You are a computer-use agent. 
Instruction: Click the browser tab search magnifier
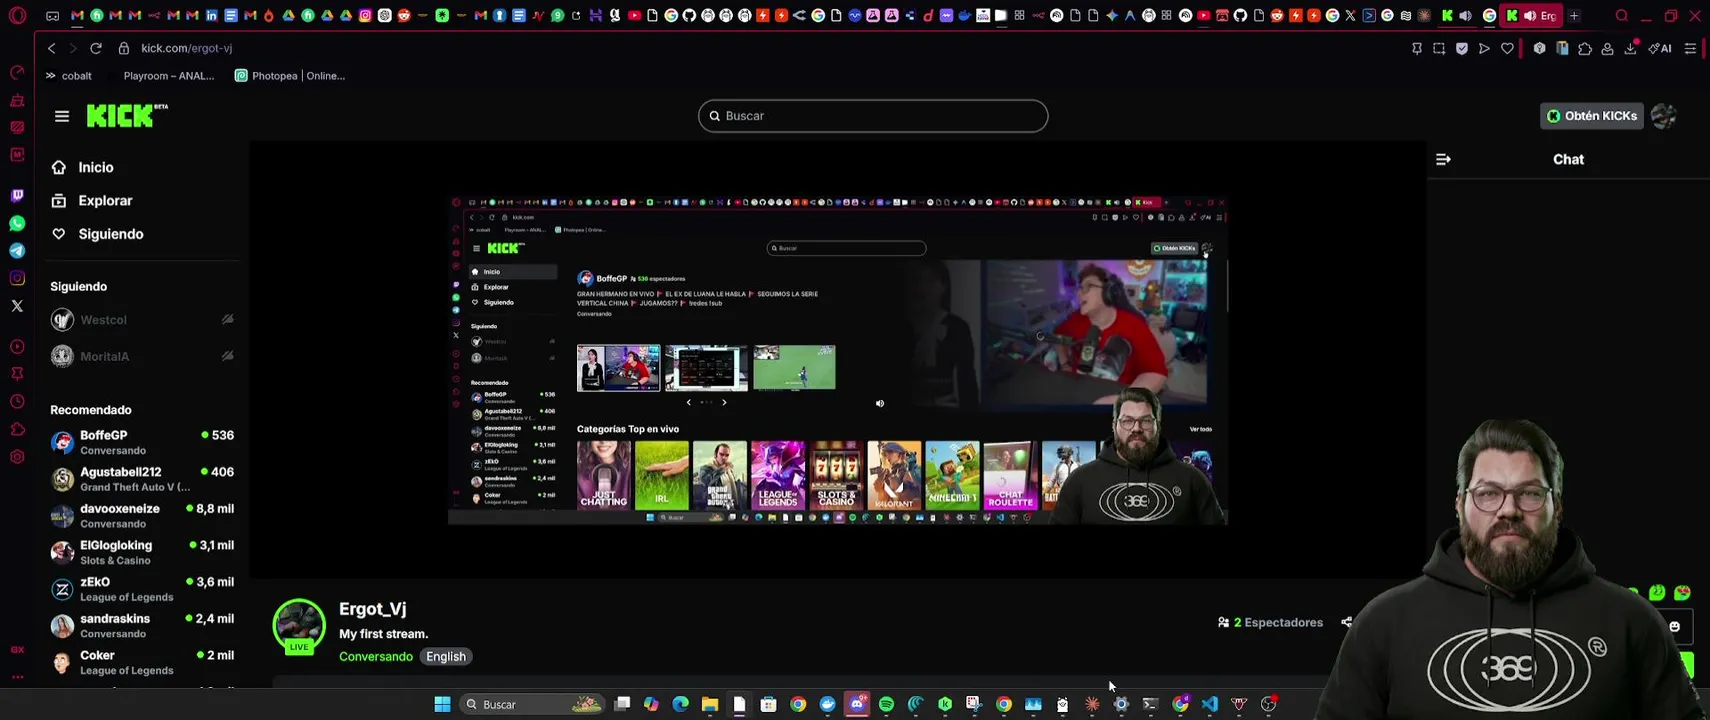click(x=1622, y=16)
